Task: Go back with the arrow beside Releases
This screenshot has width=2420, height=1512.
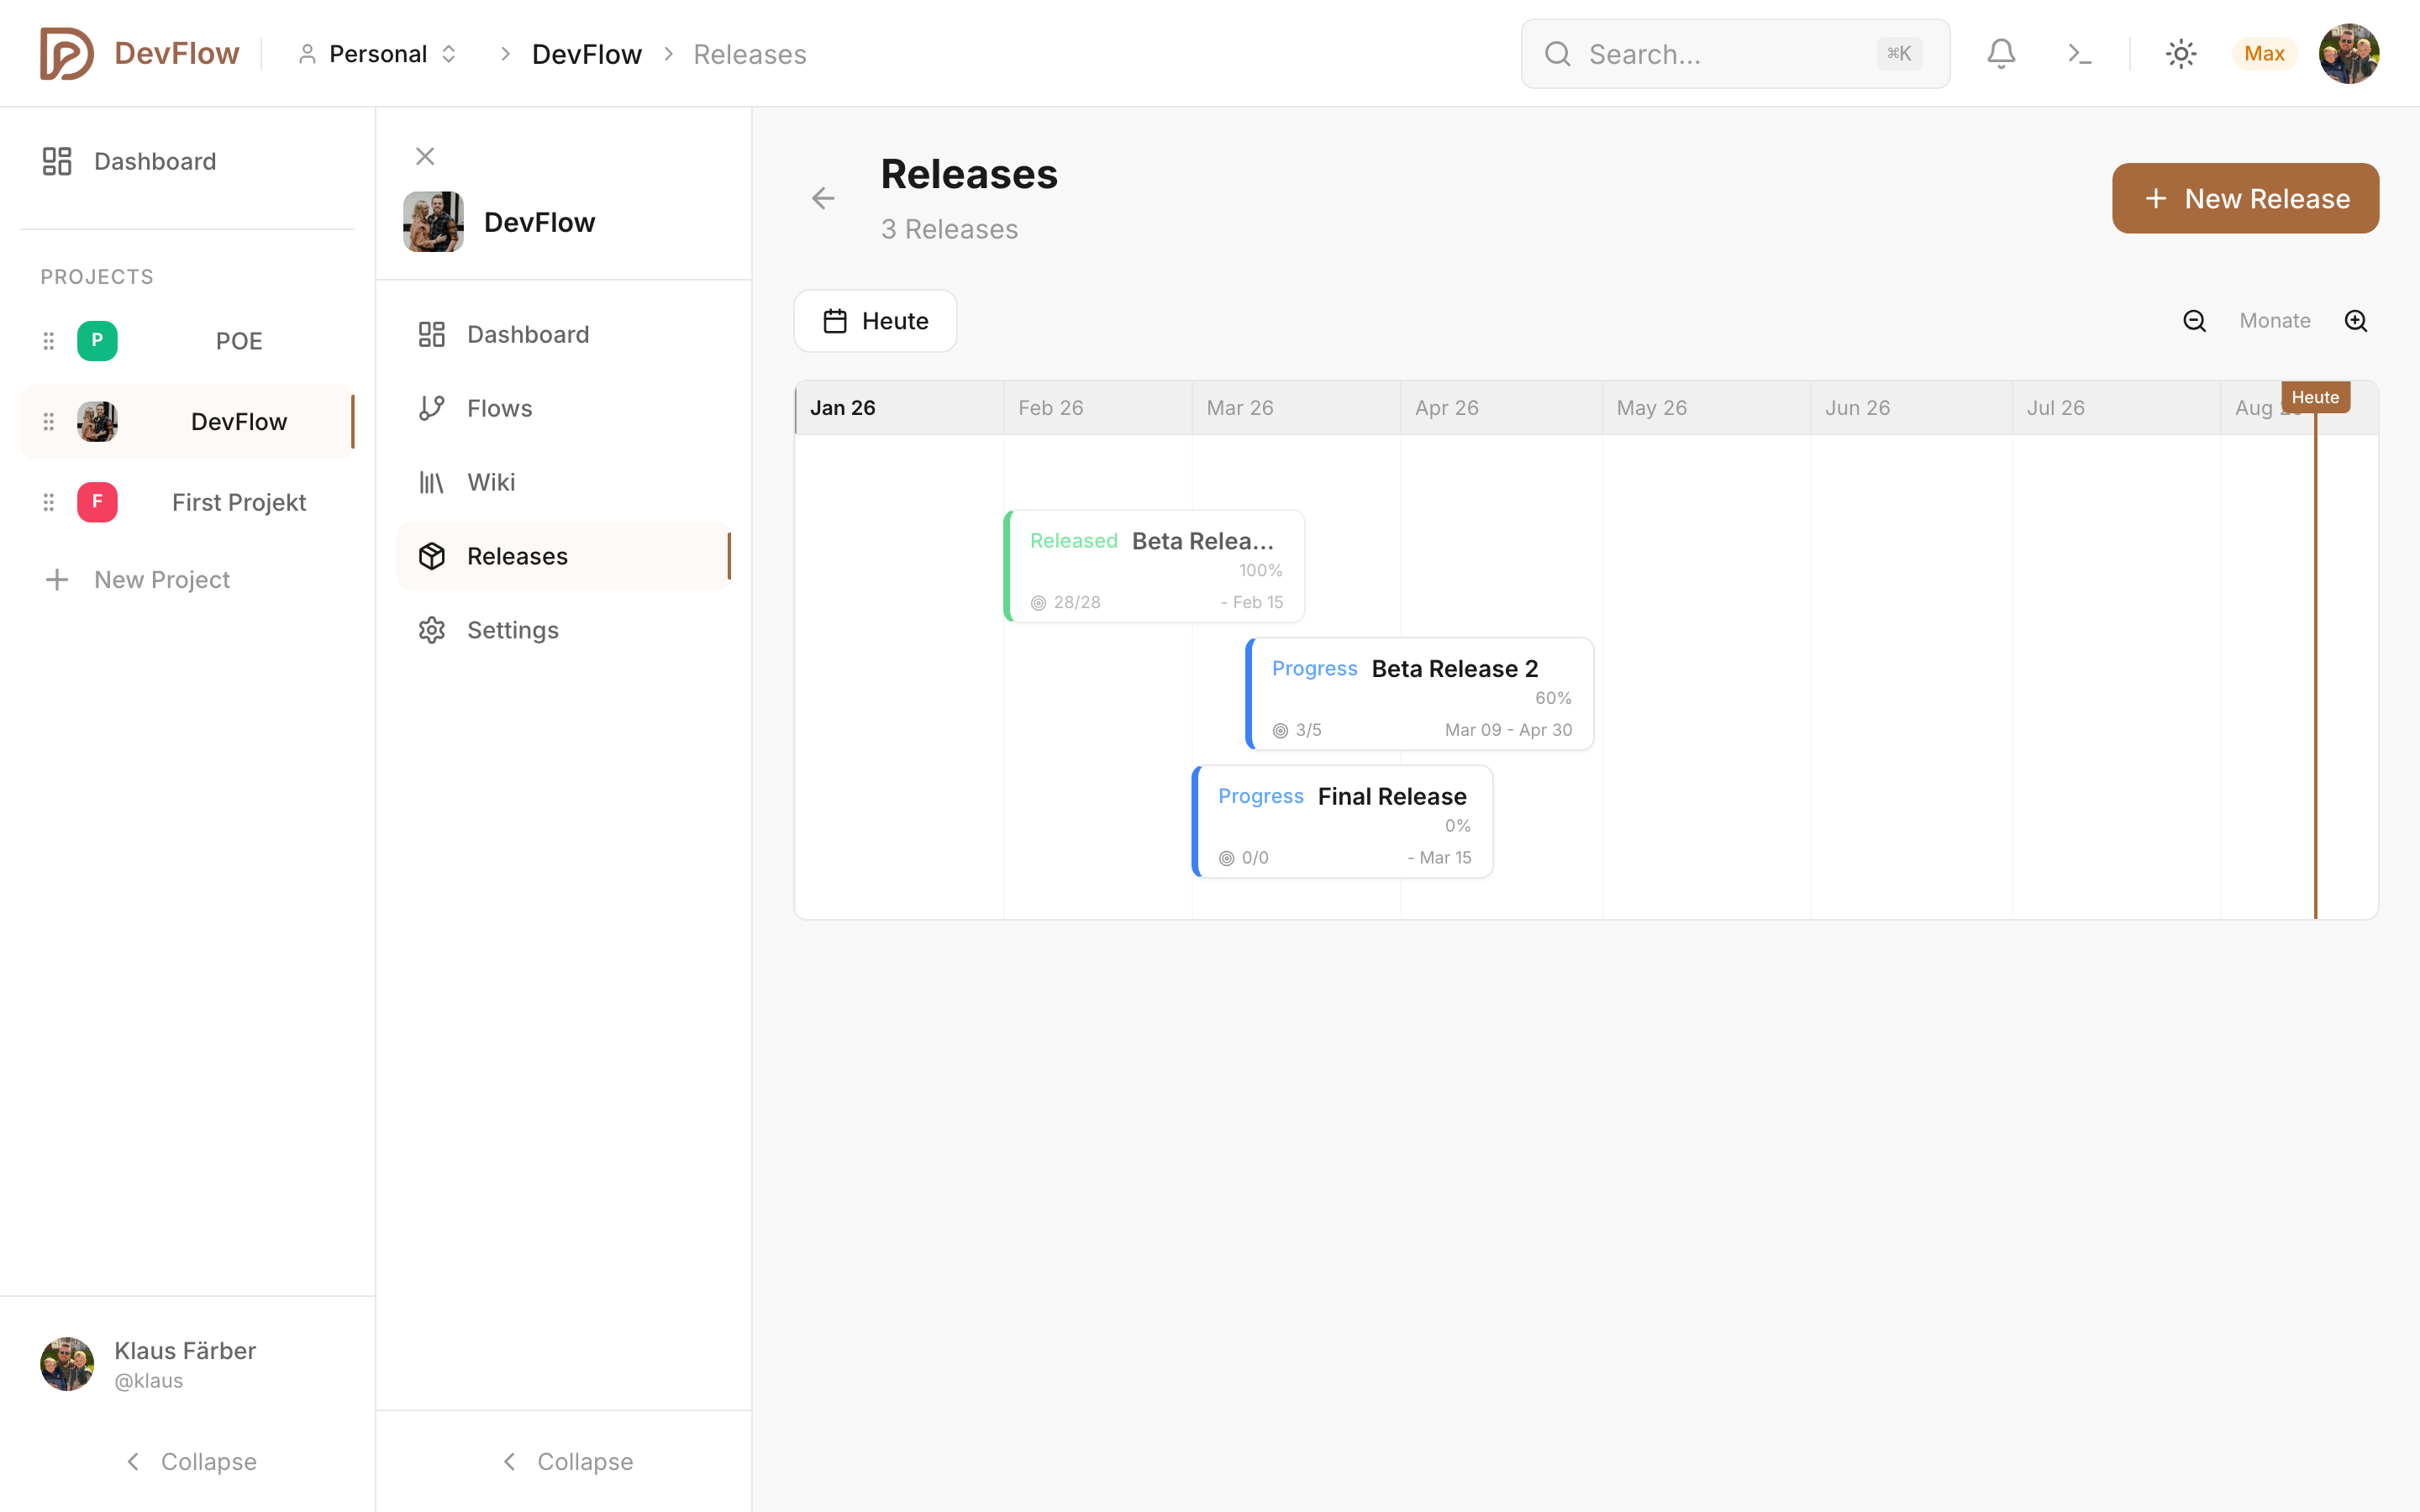Action: tap(823, 198)
